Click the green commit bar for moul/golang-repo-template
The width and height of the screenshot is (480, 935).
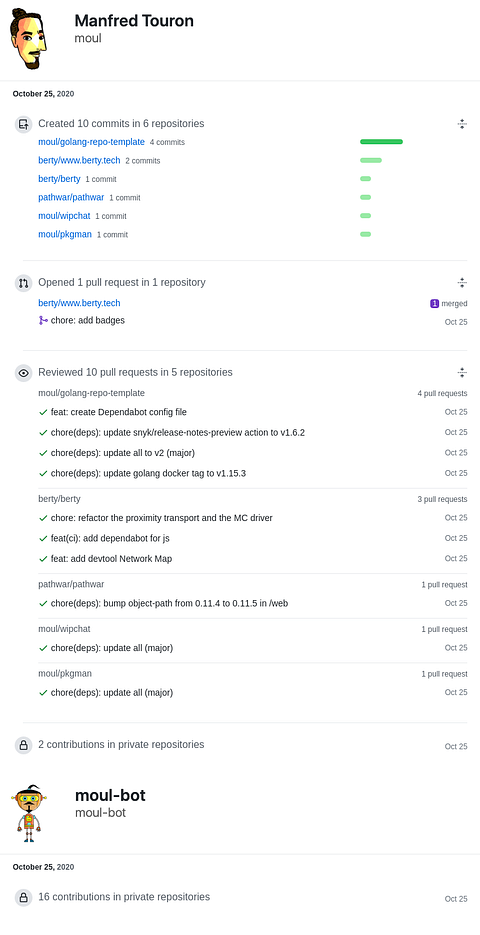click(x=382, y=142)
